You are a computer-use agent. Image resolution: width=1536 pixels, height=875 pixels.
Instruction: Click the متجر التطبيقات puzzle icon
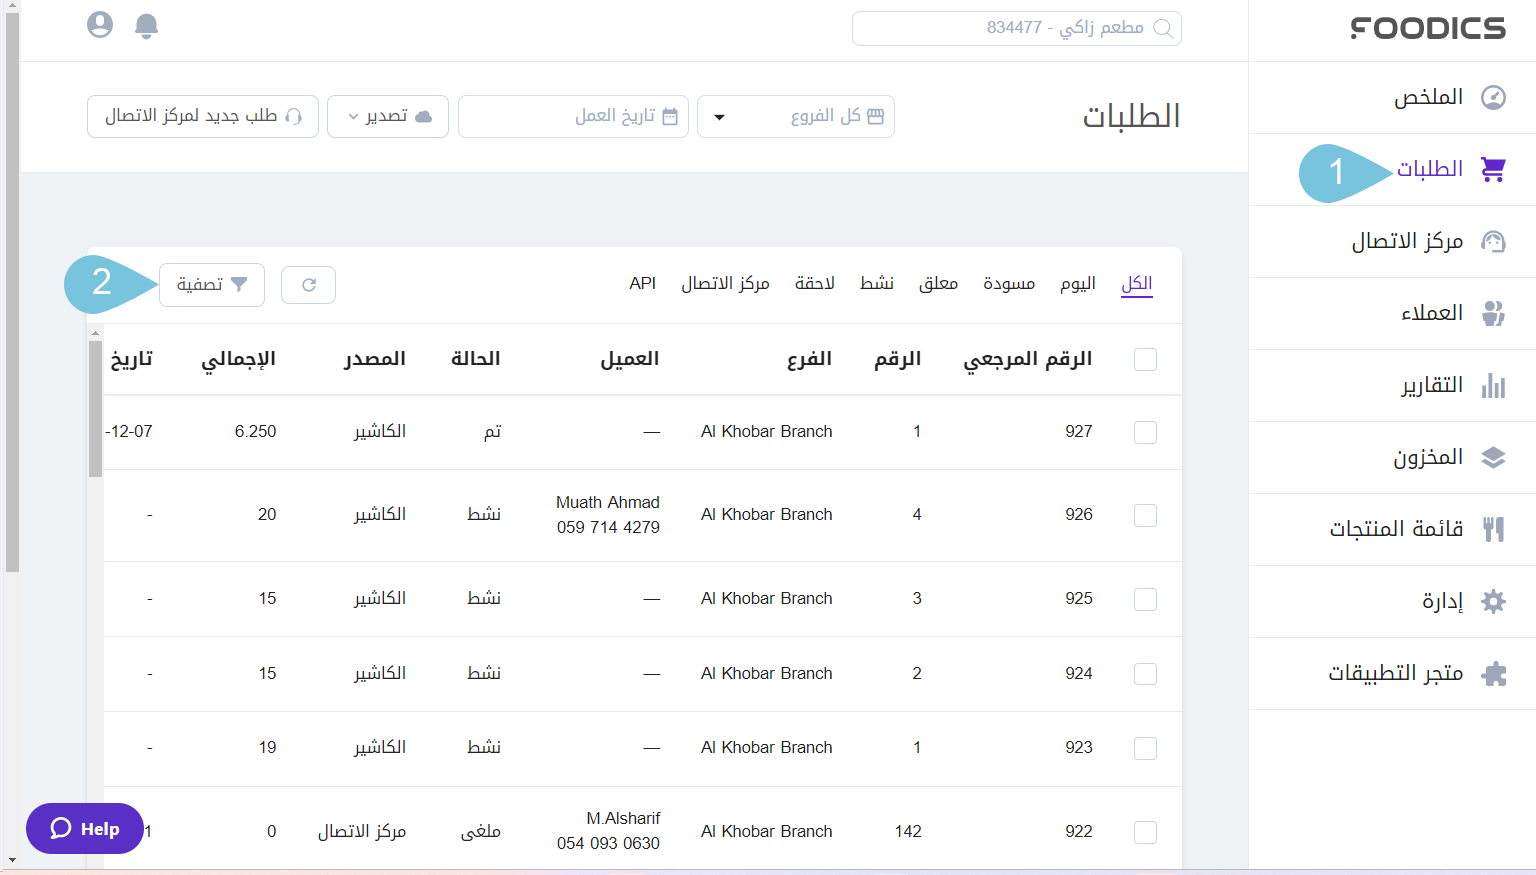[1494, 673]
